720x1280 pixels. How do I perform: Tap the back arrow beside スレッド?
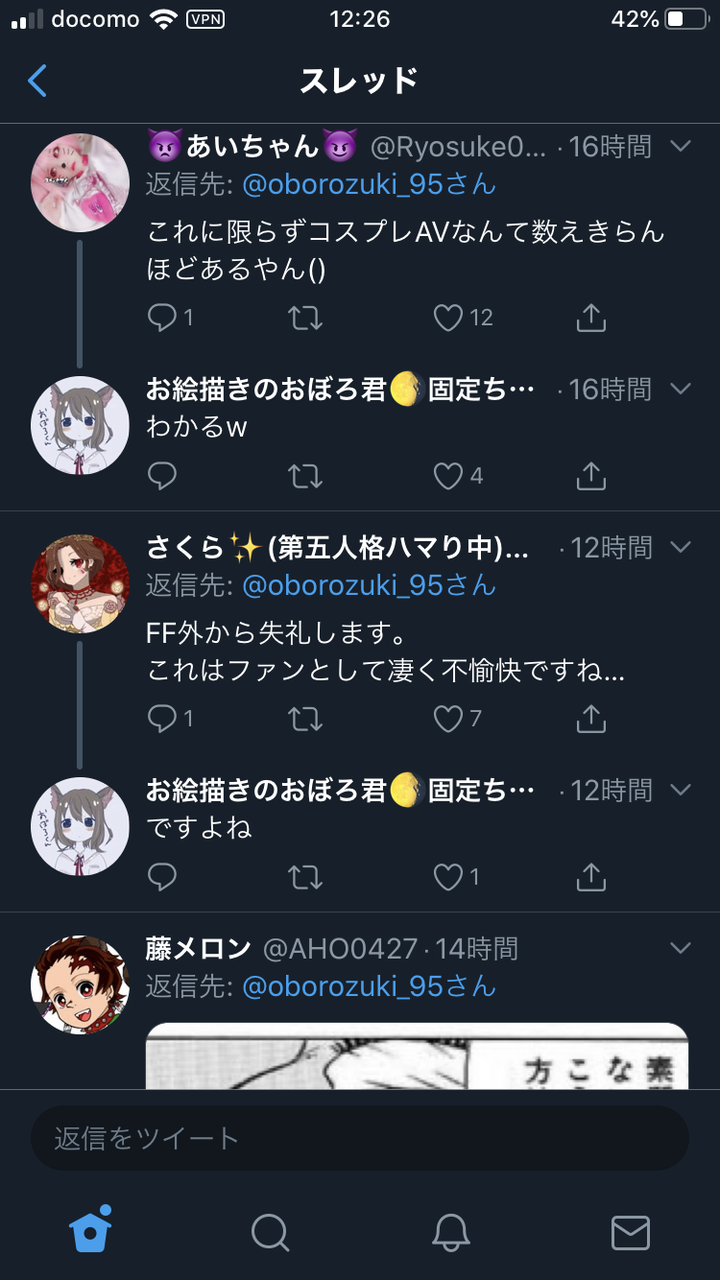click(37, 80)
